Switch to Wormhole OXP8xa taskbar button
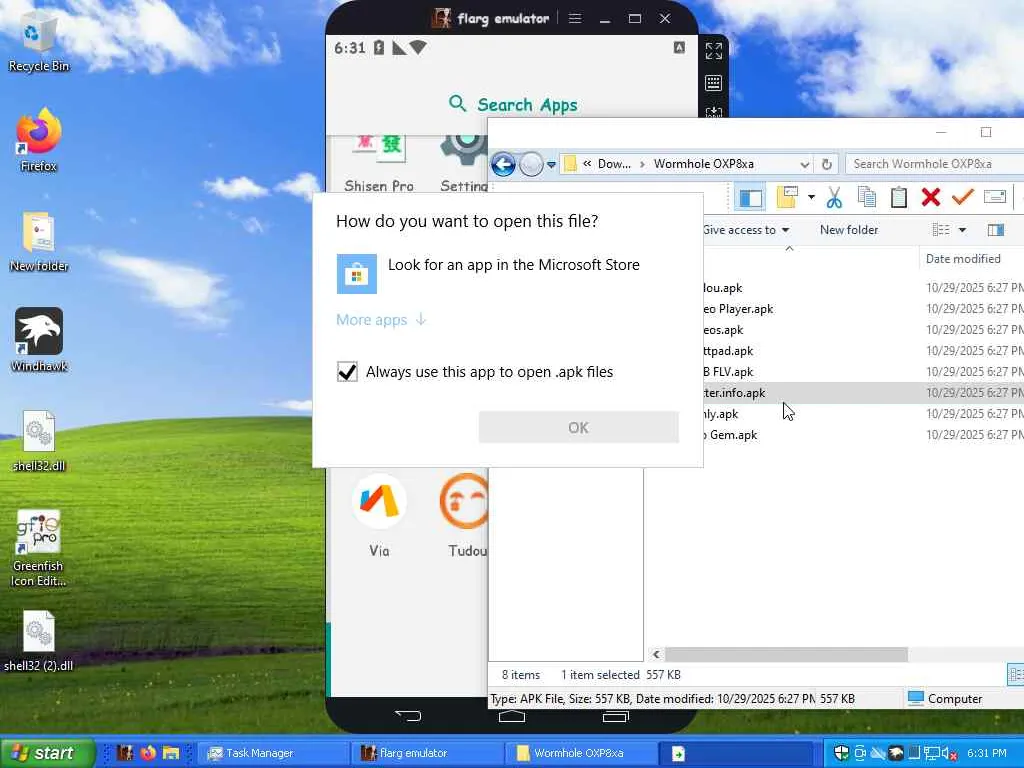Image resolution: width=1024 pixels, height=768 pixels. click(x=581, y=753)
